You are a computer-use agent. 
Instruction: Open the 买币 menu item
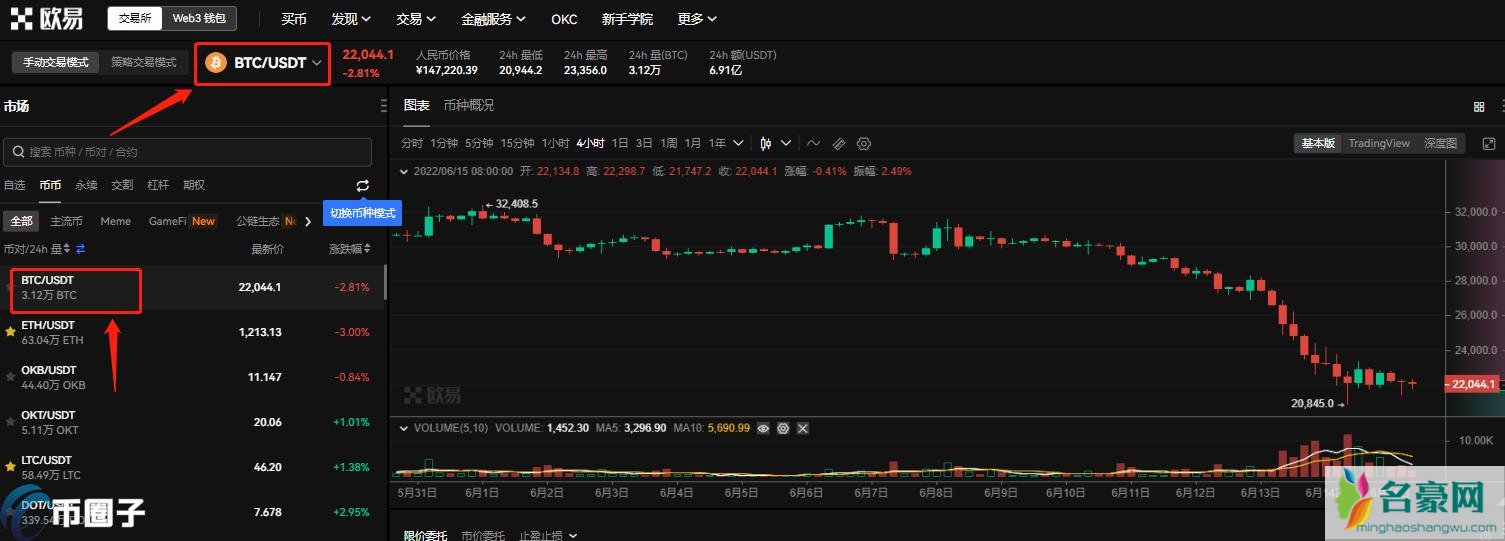click(294, 19)
